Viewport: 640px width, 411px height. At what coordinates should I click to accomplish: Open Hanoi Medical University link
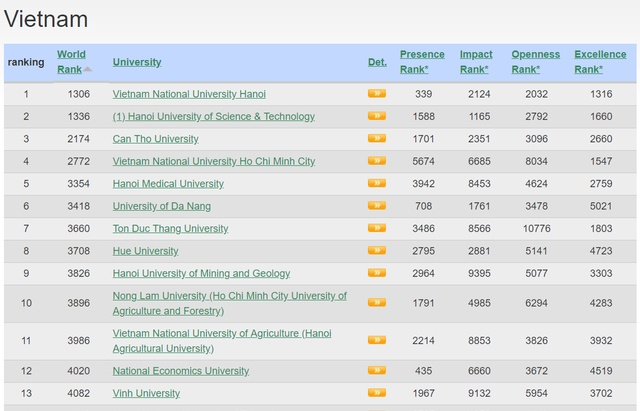(x=168, y=184)
